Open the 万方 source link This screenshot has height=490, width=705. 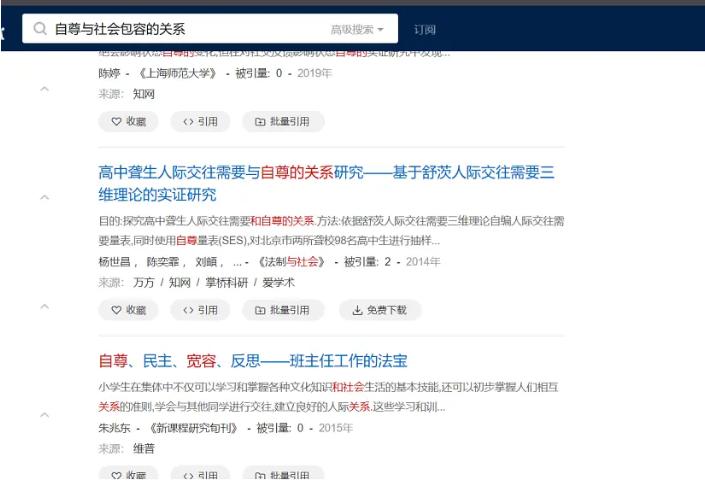[x=144, y=283]
